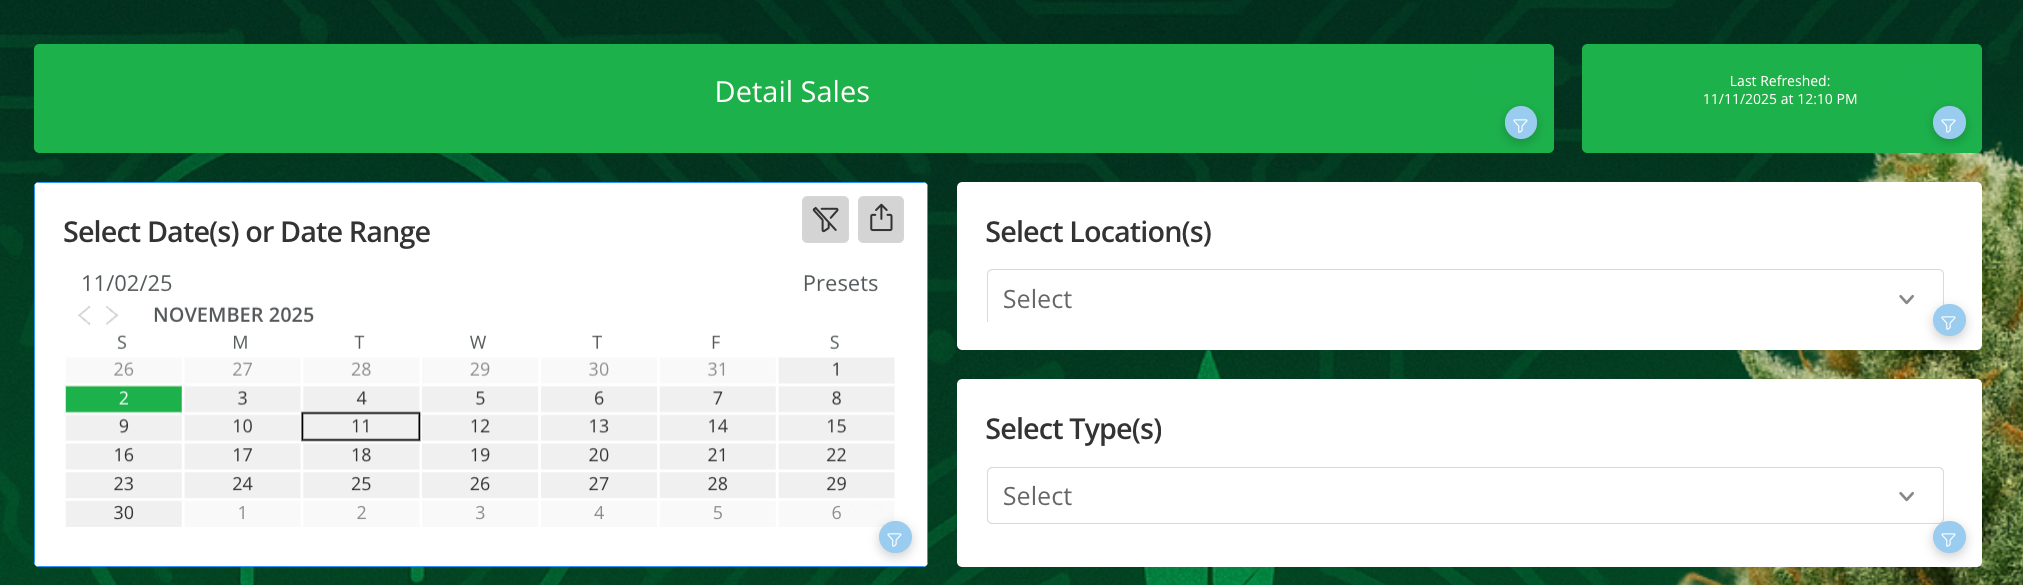Click the 11/02/25 date field
Screen dimensions: 2023x585
click(x=127, y=283)
